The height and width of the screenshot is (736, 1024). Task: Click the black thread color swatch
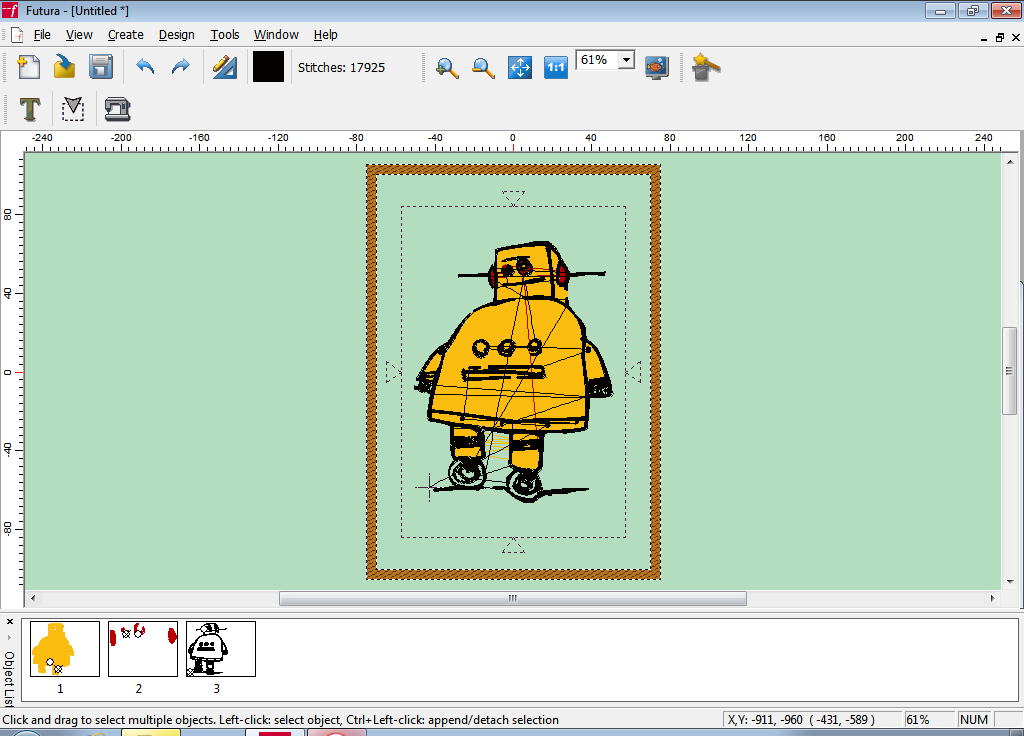(268, 67)
